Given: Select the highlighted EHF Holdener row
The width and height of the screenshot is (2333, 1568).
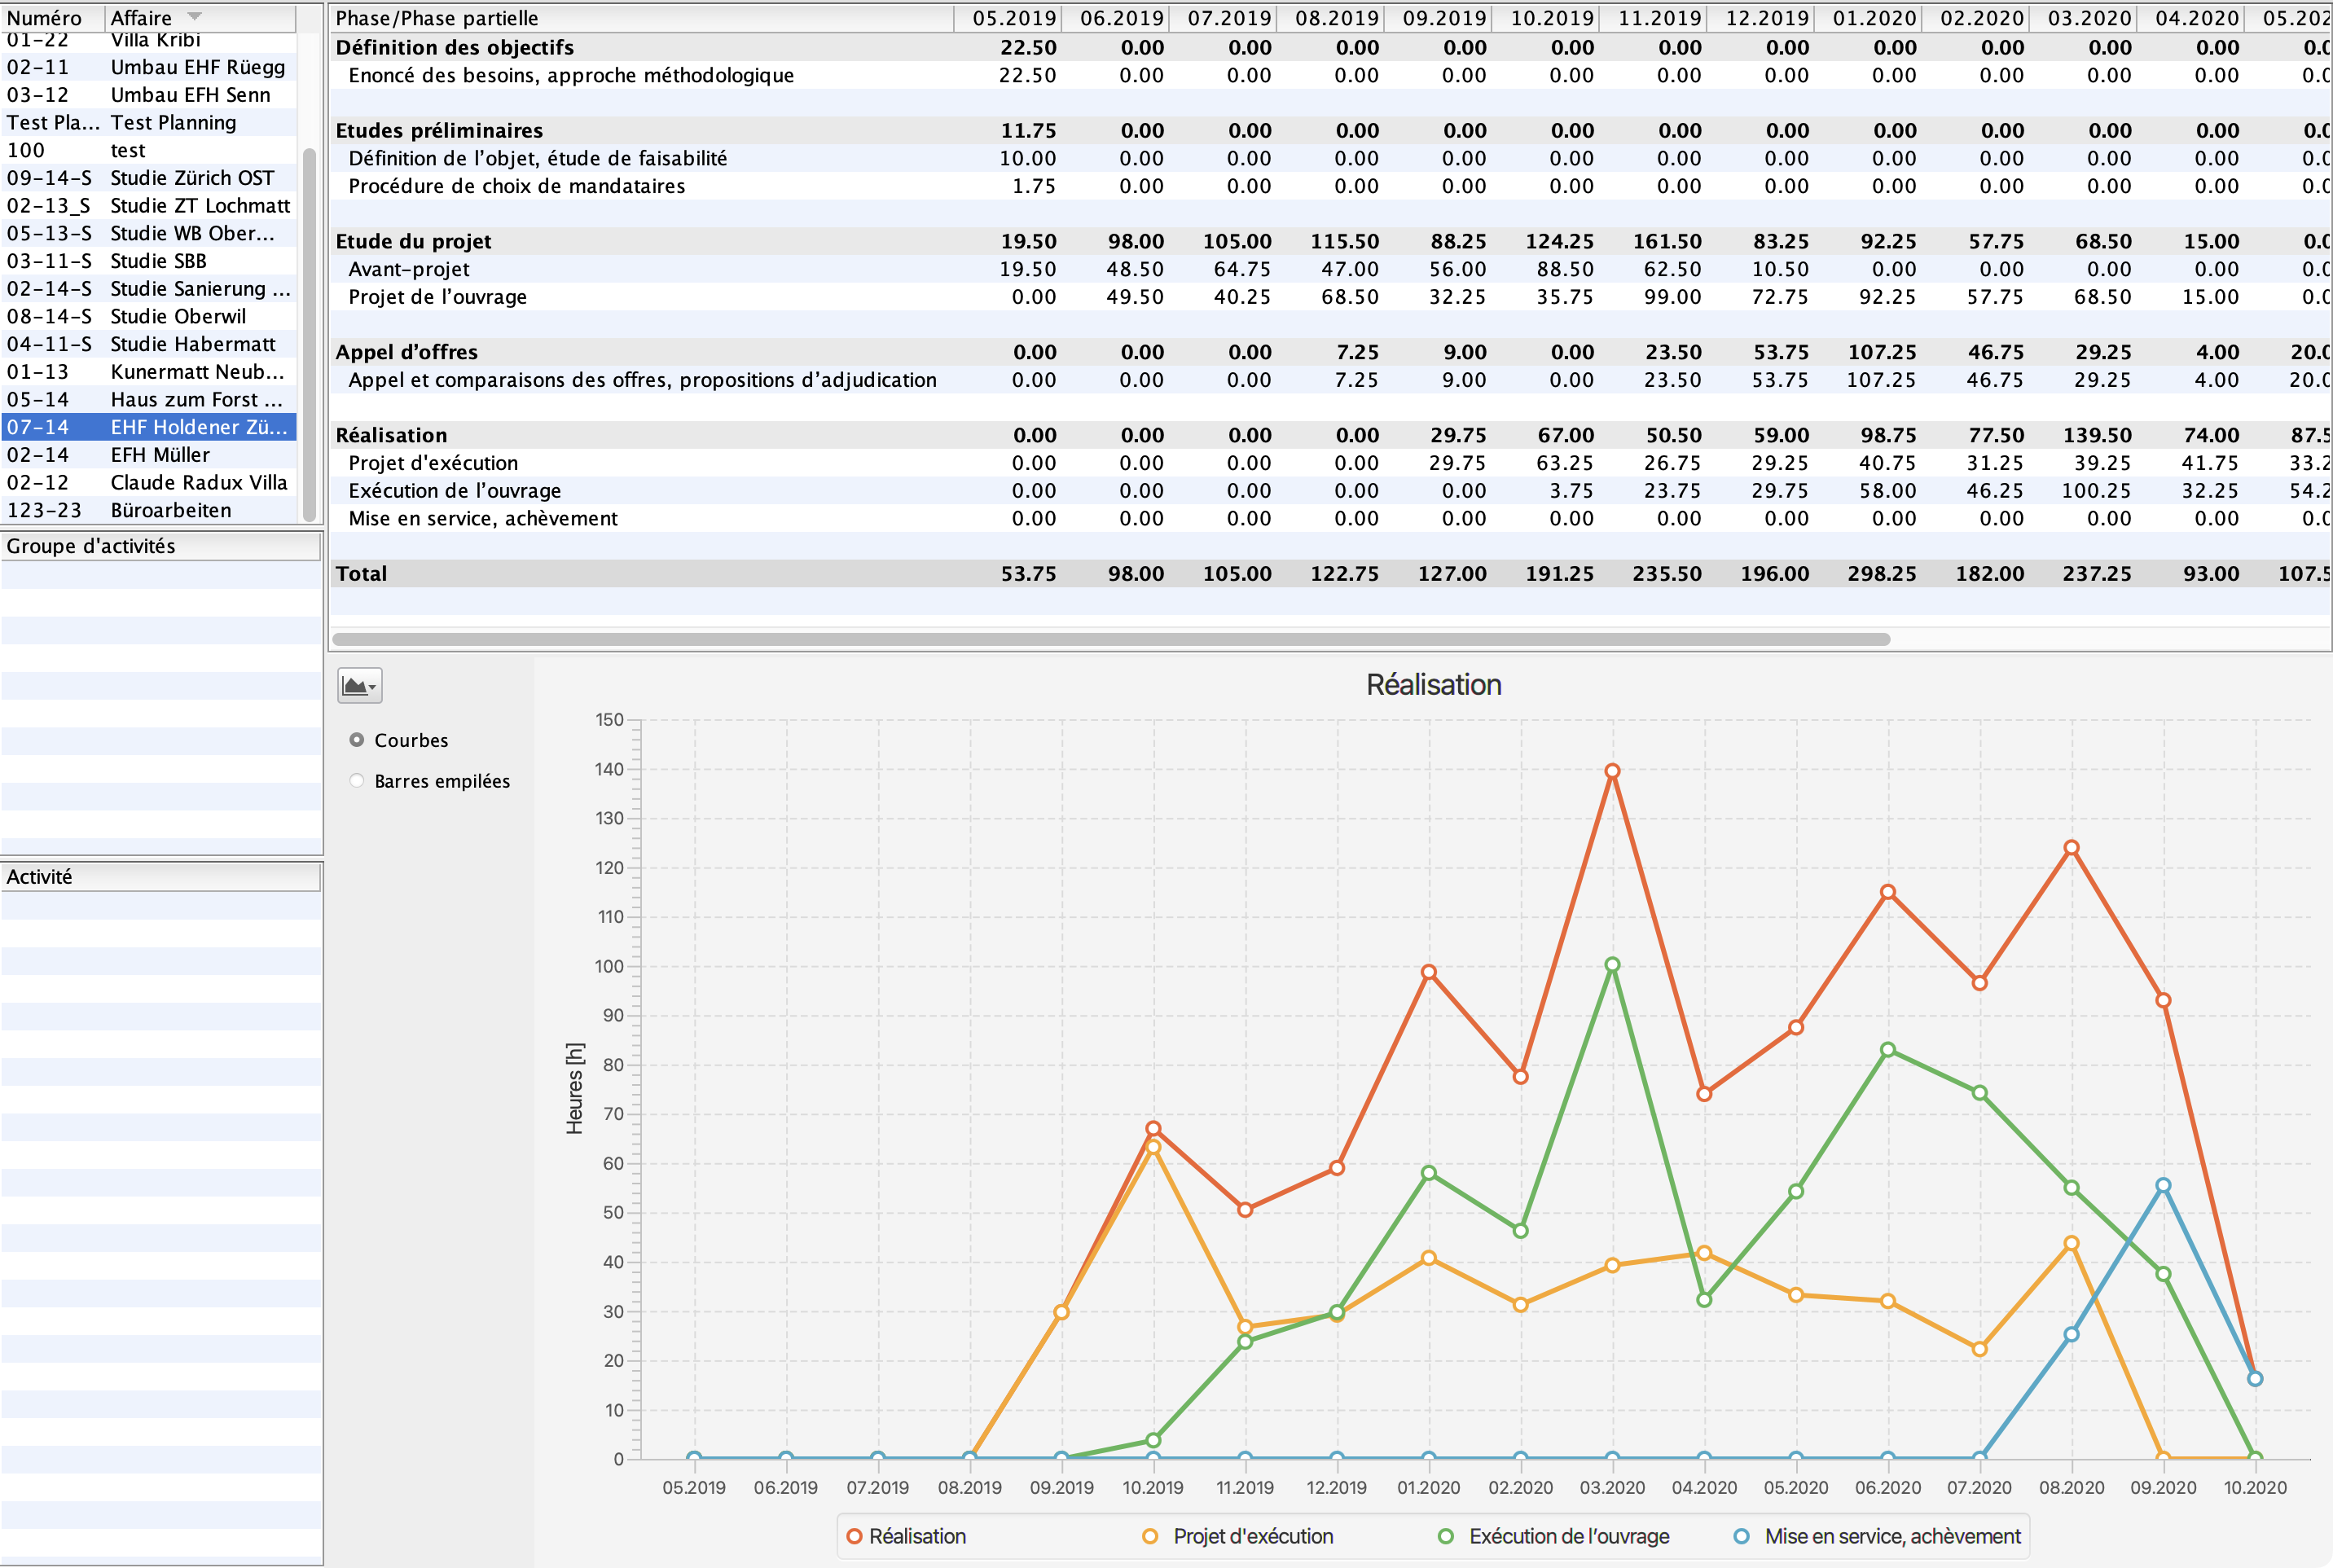Looking at the screenshot, I should coord(149,427).
